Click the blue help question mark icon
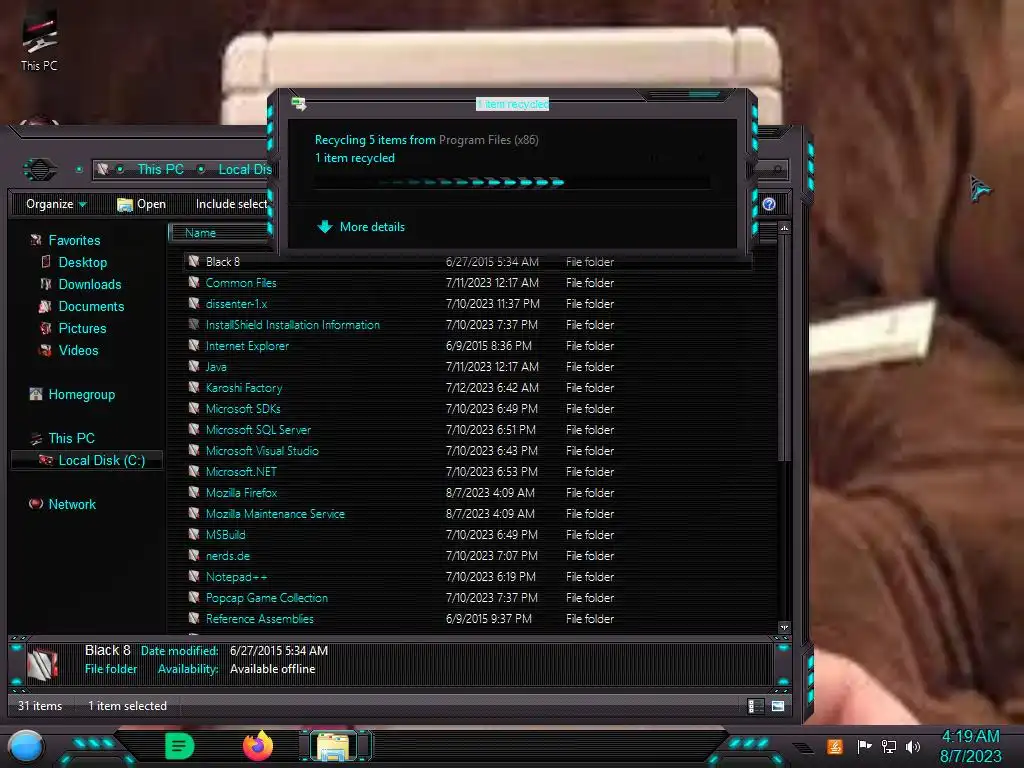 pyautogui.click(x=769, y=204)
